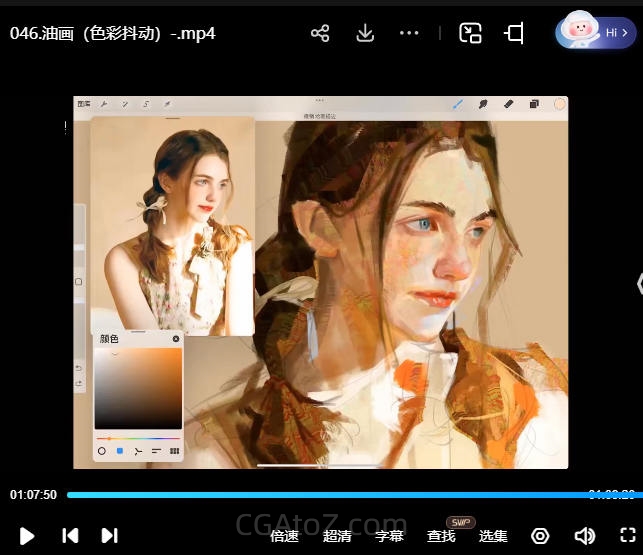Screen dimensions: 643x555
Task: Click the share icon in top bar
Action: 320,33
